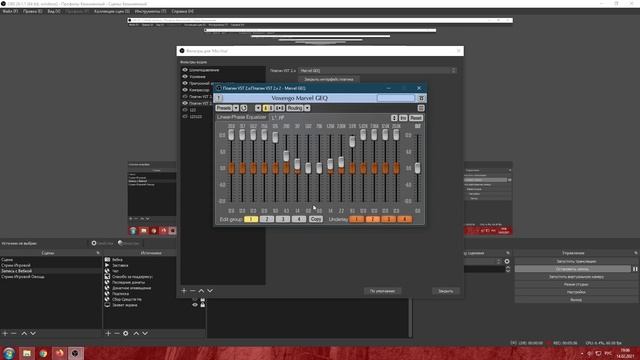Toggle visibility of the Усиление filter

coord(185,76)
